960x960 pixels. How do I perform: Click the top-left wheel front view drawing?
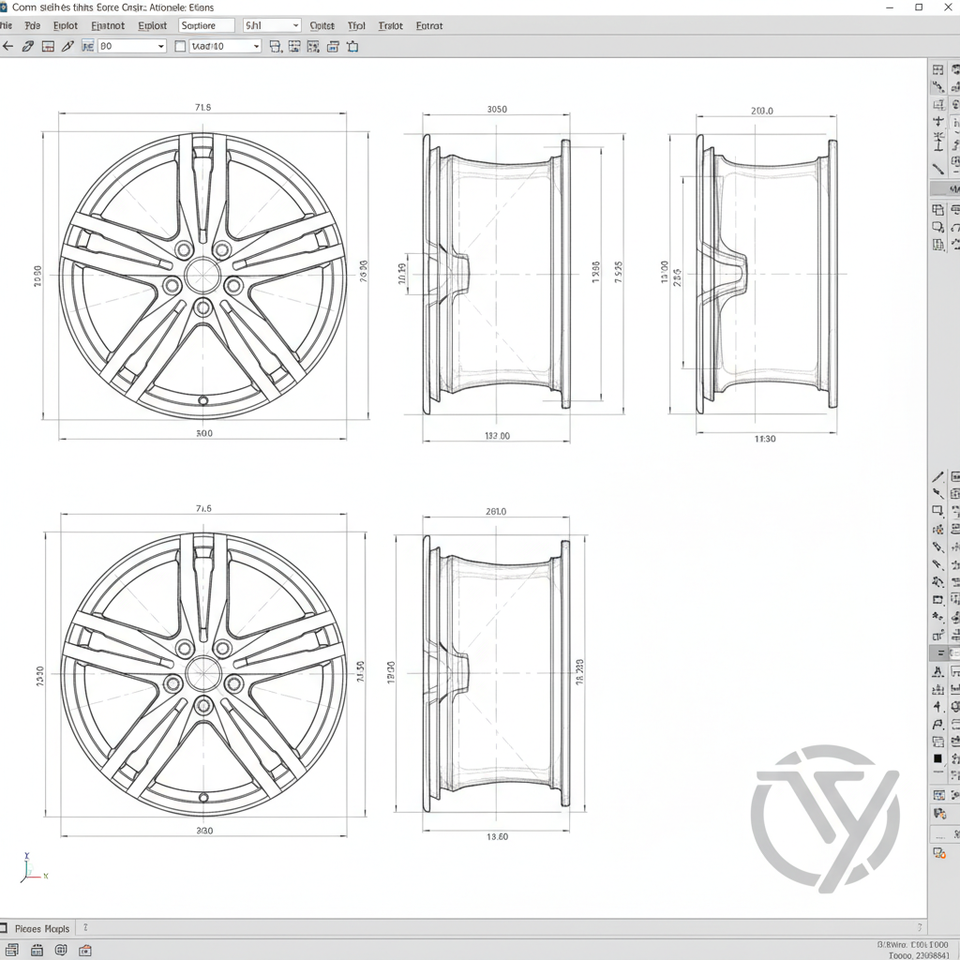tap(203, 275)
